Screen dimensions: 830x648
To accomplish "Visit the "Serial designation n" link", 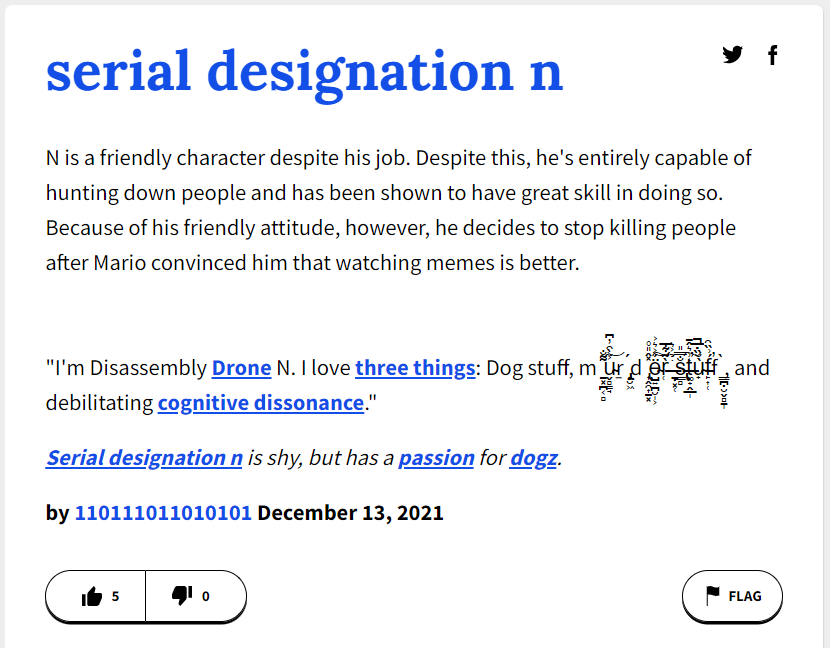I will click(142, 457).
